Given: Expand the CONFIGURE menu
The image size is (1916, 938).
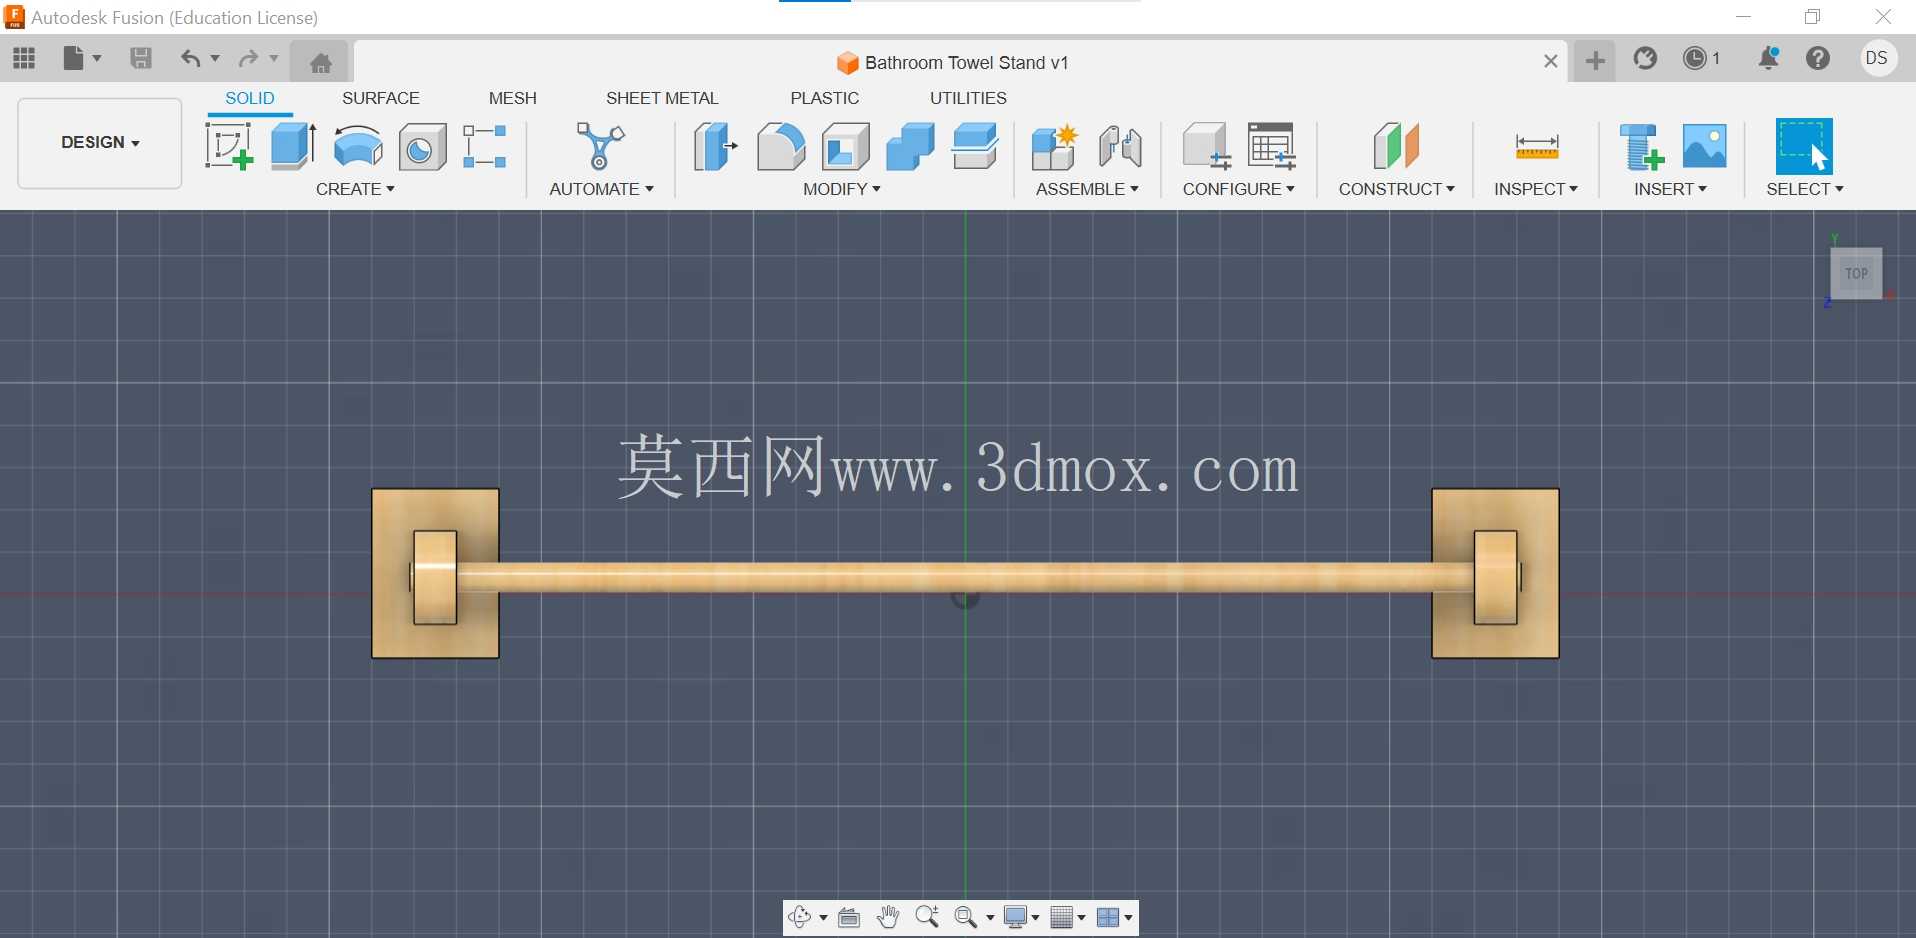Looking at the screenshot, I should coord(1238,189).
